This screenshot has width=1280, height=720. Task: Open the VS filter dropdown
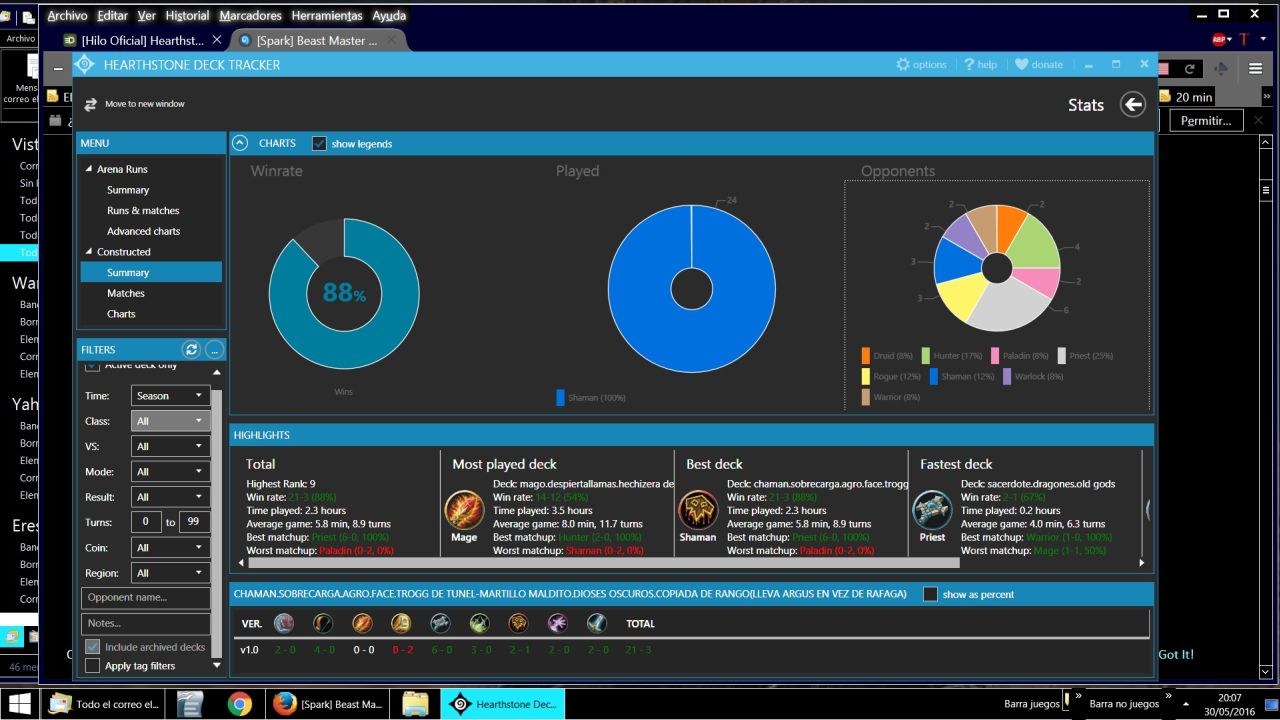click(x=170, y=446)
